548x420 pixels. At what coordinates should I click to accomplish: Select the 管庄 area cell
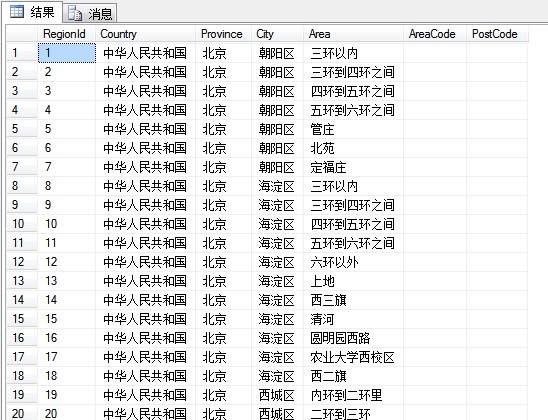tap(353, 129)
